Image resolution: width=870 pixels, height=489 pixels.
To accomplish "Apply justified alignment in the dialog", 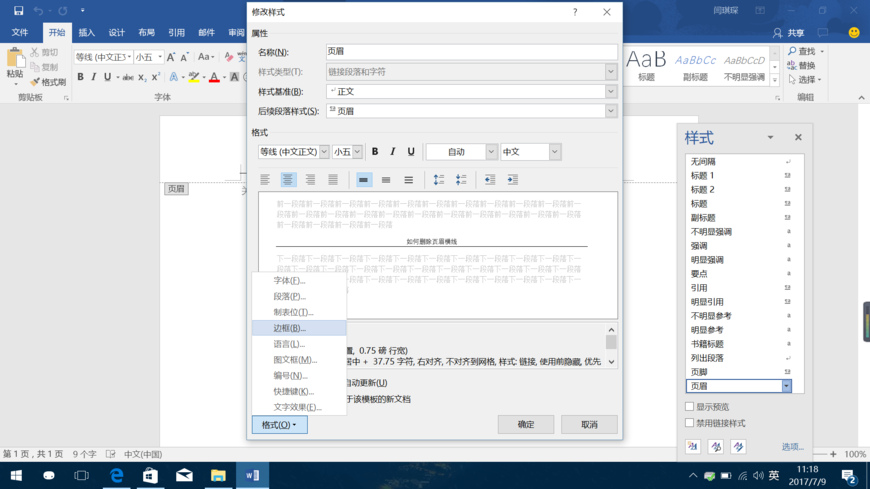I will (333, 179).
